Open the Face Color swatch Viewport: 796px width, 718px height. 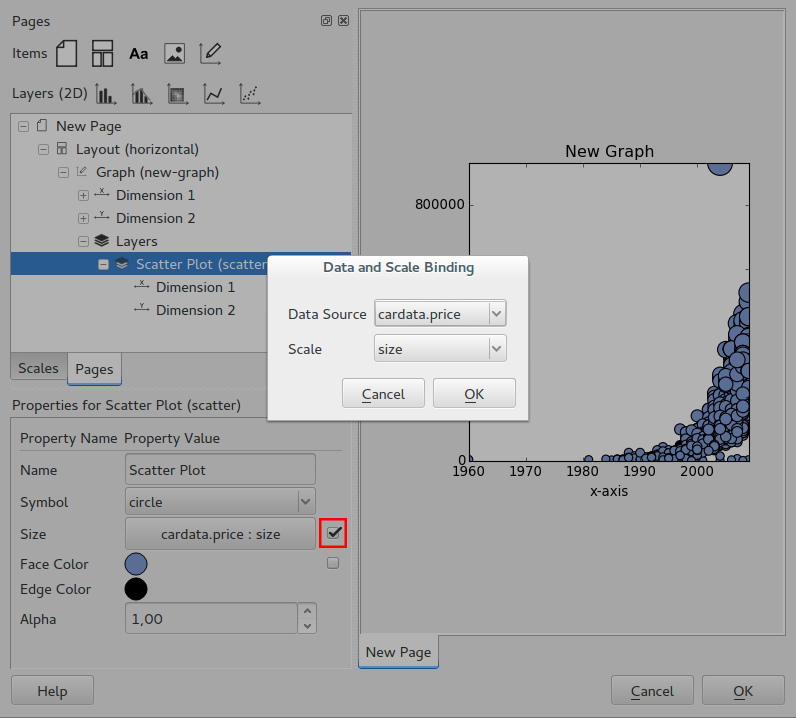[x=136, y=564]
